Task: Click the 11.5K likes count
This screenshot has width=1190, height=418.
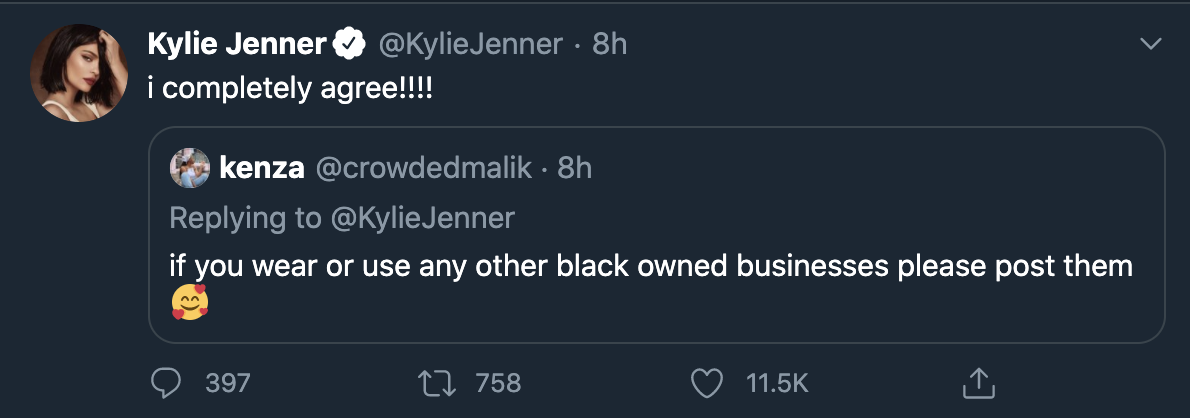Action: pos(777,382)
